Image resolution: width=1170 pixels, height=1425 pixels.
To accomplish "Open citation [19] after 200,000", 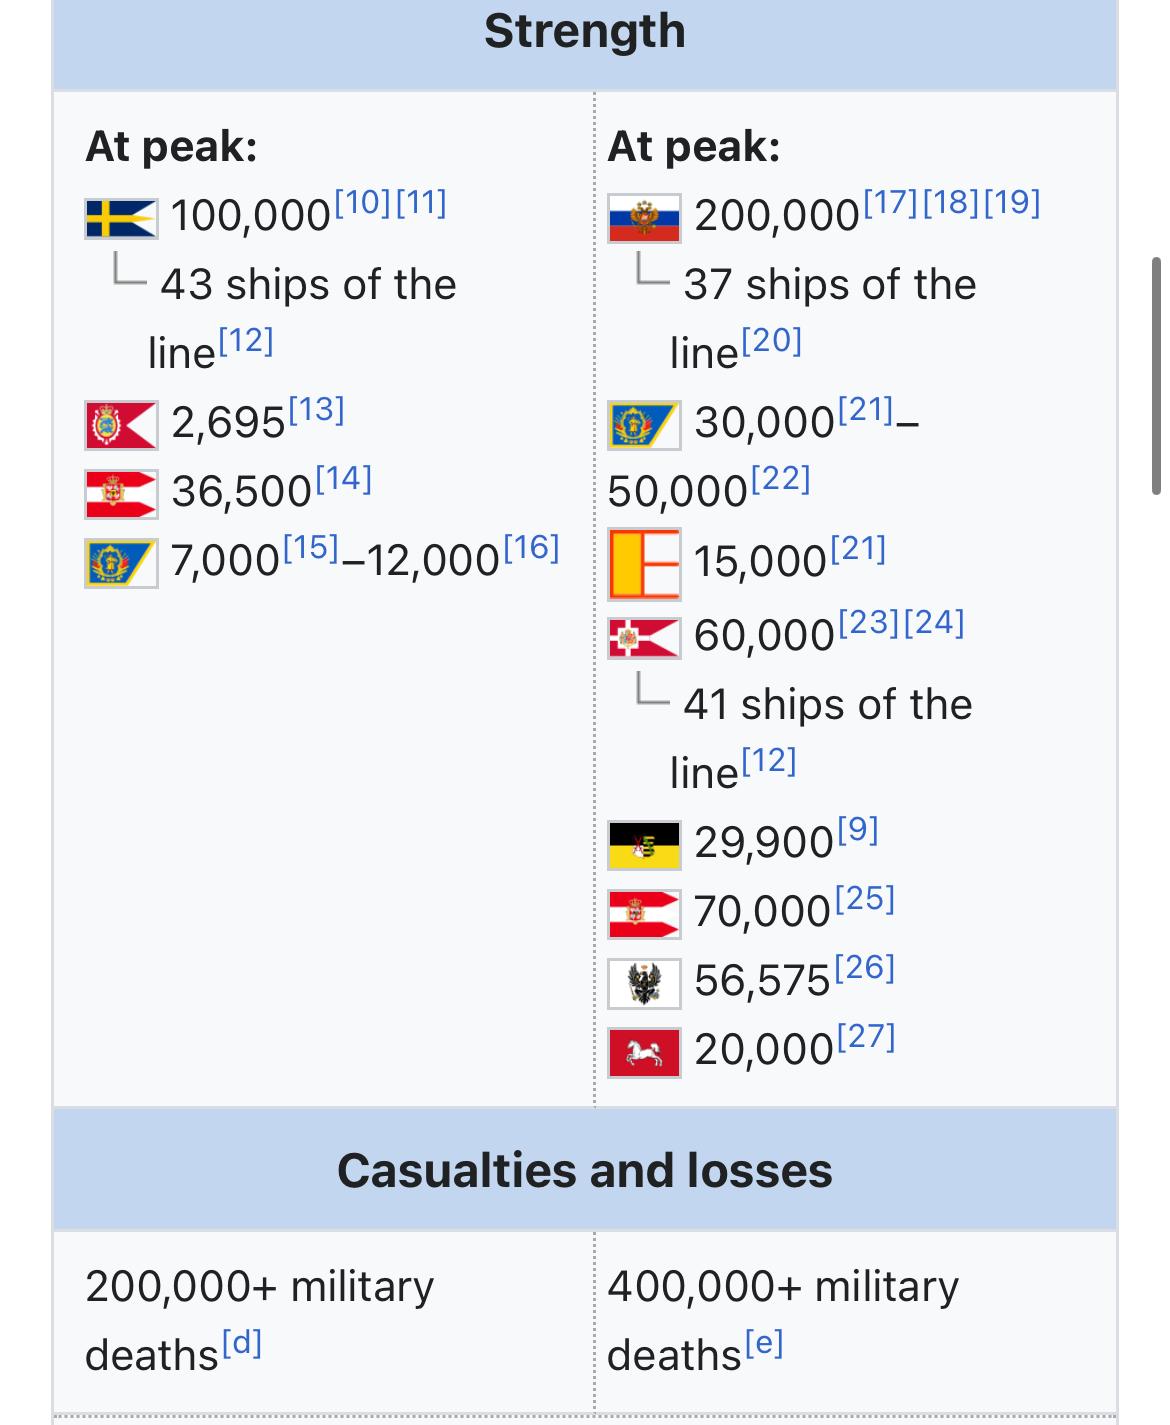I will click(1012, 203).
